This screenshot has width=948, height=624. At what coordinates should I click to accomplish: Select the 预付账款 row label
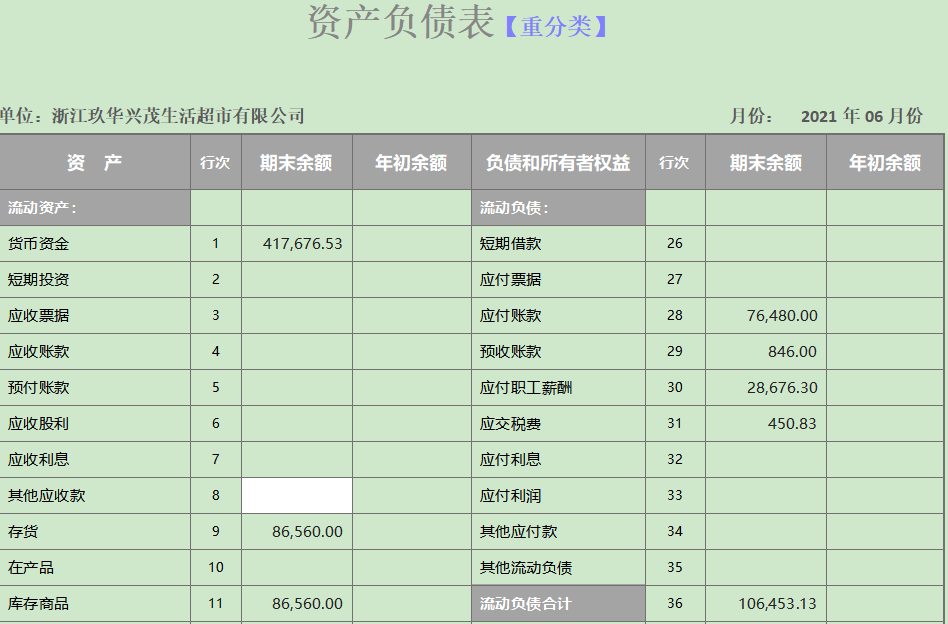(x=38, y=388)
